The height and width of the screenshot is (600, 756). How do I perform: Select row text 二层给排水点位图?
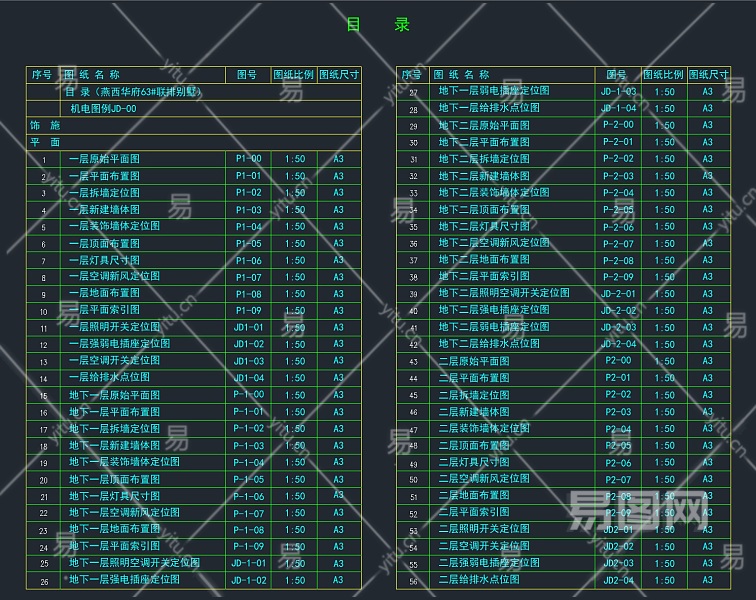479,579
